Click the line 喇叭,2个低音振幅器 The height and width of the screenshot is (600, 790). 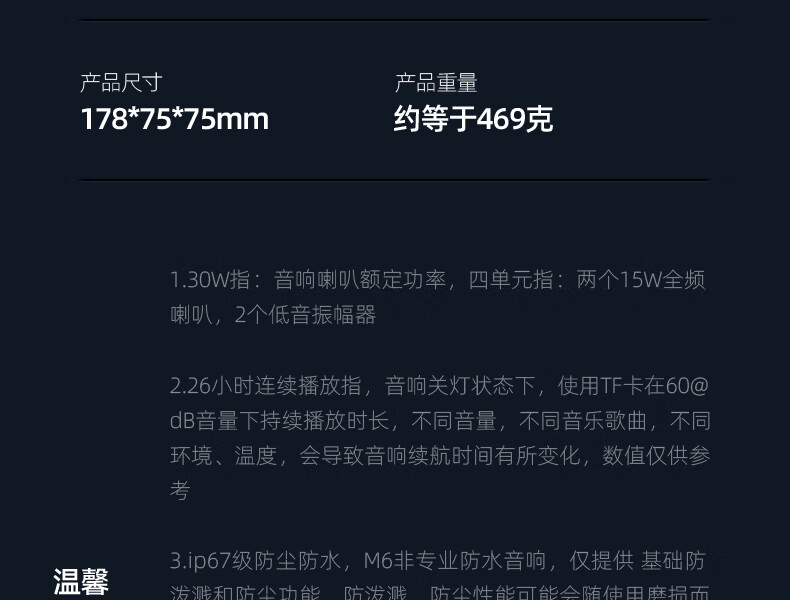pos(273,315)
